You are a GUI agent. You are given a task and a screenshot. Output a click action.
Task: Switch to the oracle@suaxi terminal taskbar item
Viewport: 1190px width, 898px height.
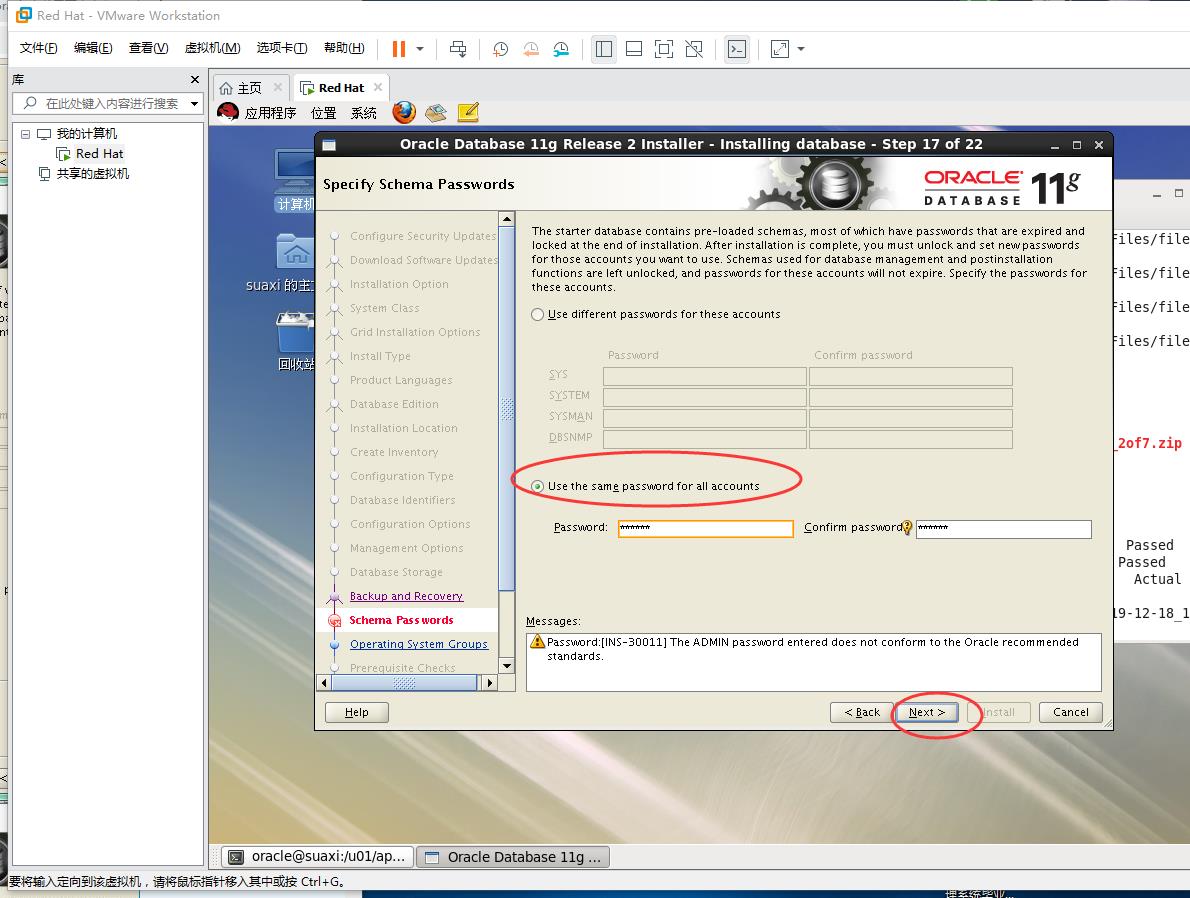(x=318, y=857)
